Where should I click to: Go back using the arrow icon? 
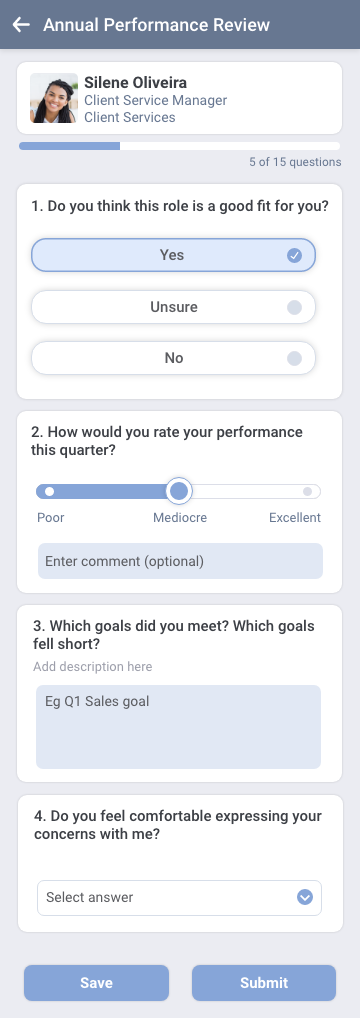coord(21,25)
